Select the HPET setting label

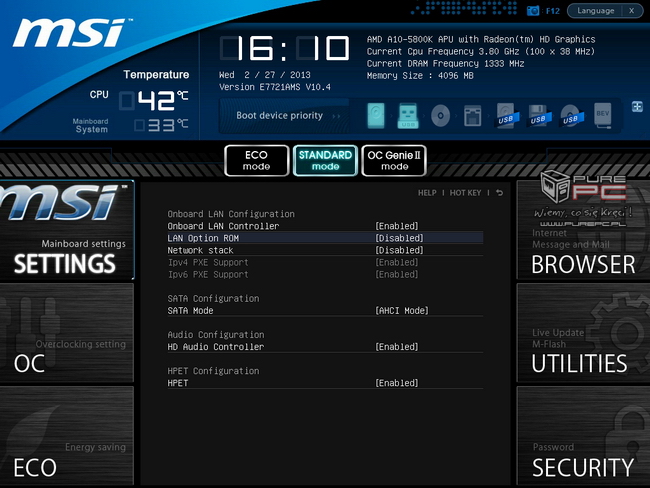coord(178,383)
